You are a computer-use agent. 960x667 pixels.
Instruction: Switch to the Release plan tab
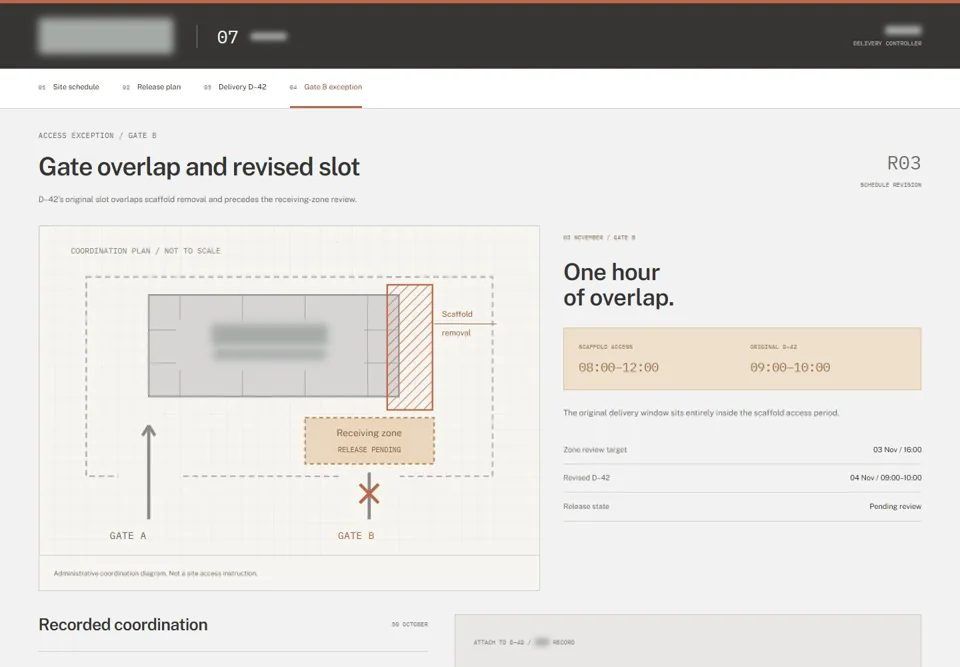coord(152,87)
